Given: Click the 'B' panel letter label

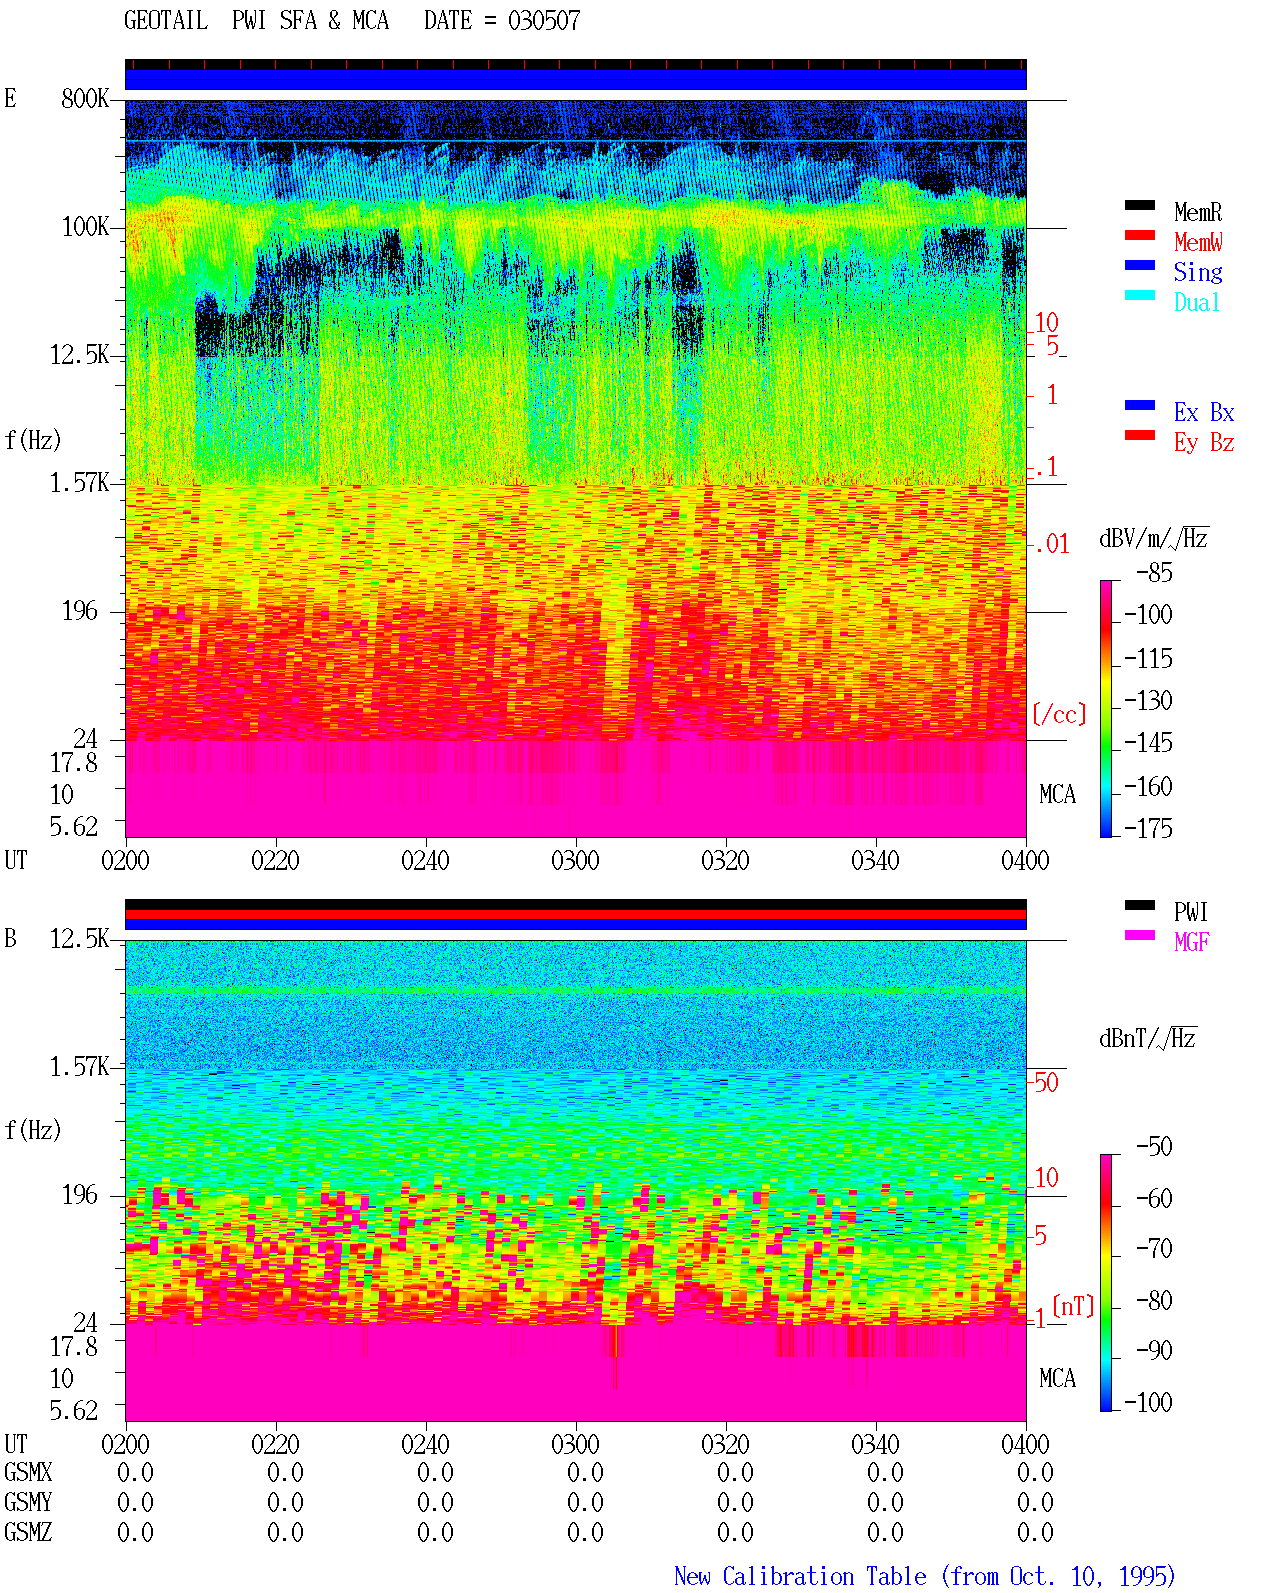Looking at the screenshot, I should tap(10, 938).
